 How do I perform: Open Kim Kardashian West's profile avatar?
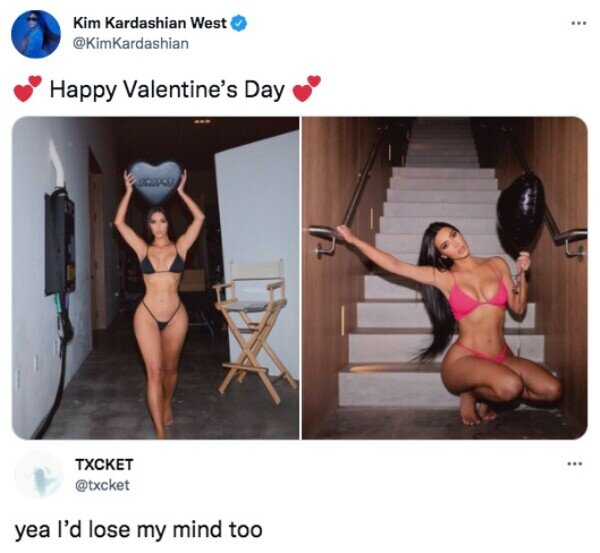(x=36, y=34)
